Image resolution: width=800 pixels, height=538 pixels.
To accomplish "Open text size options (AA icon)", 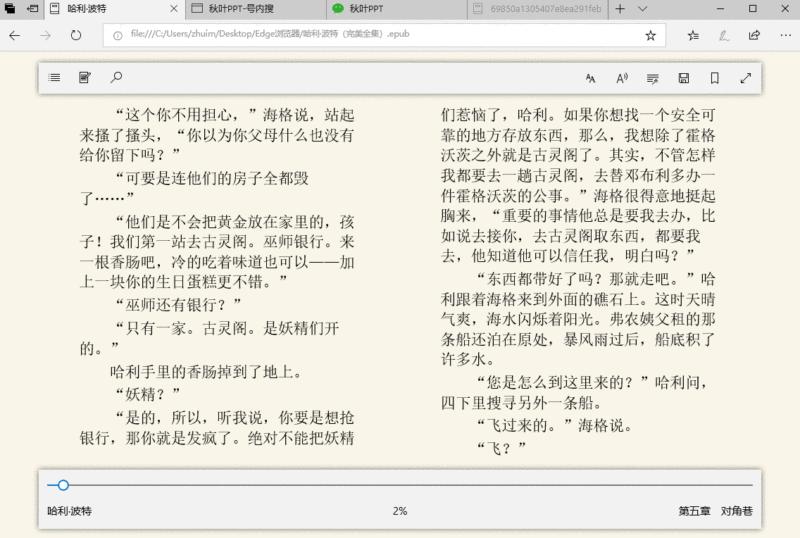I will [x=590, y=78].
